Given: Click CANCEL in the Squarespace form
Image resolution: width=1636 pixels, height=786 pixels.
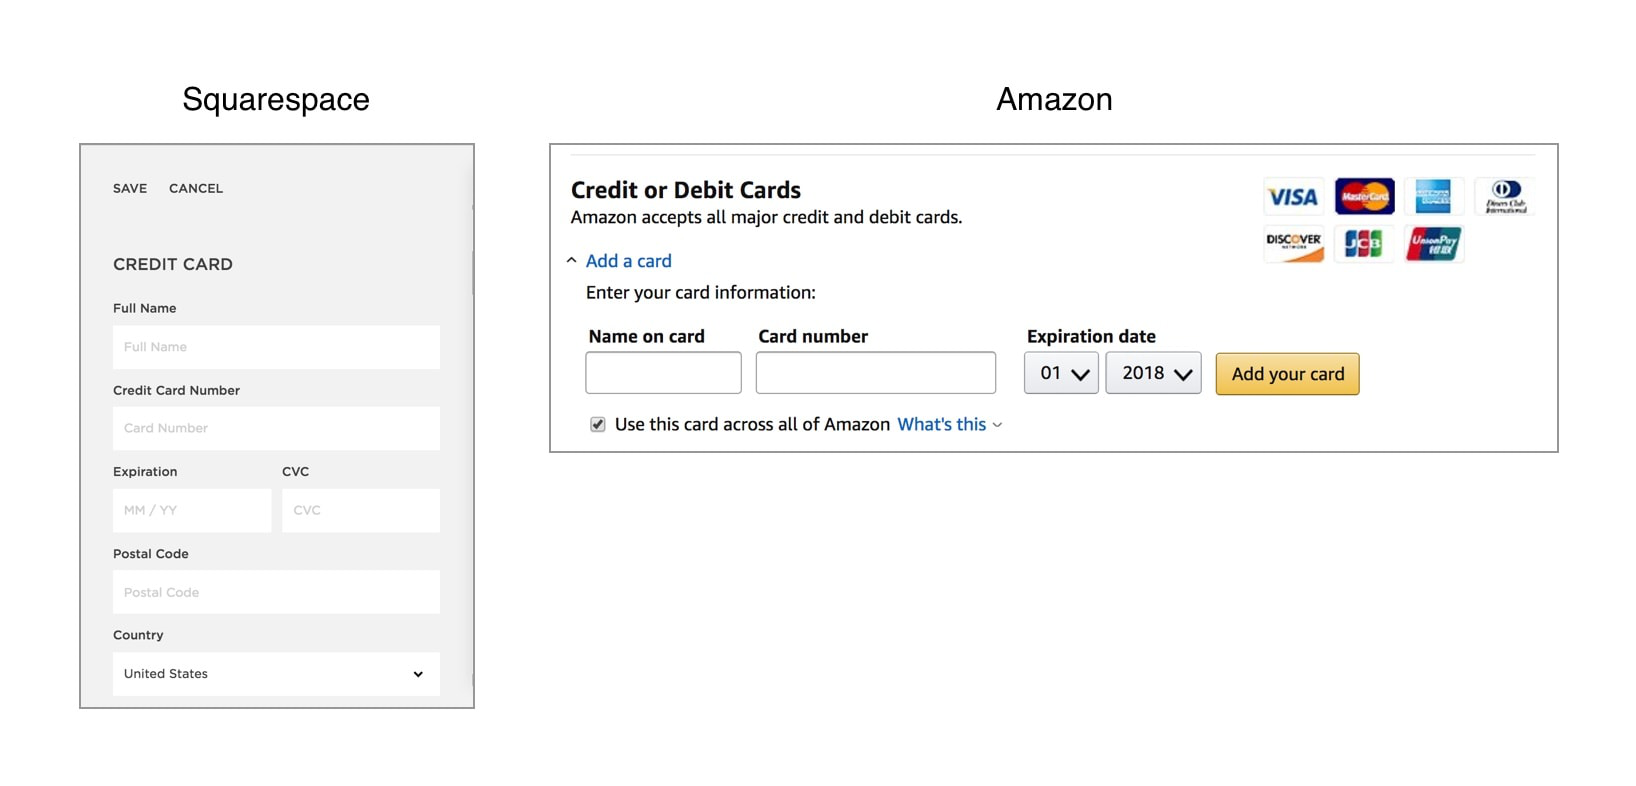Looking at the screenshot, I should 196,188.
